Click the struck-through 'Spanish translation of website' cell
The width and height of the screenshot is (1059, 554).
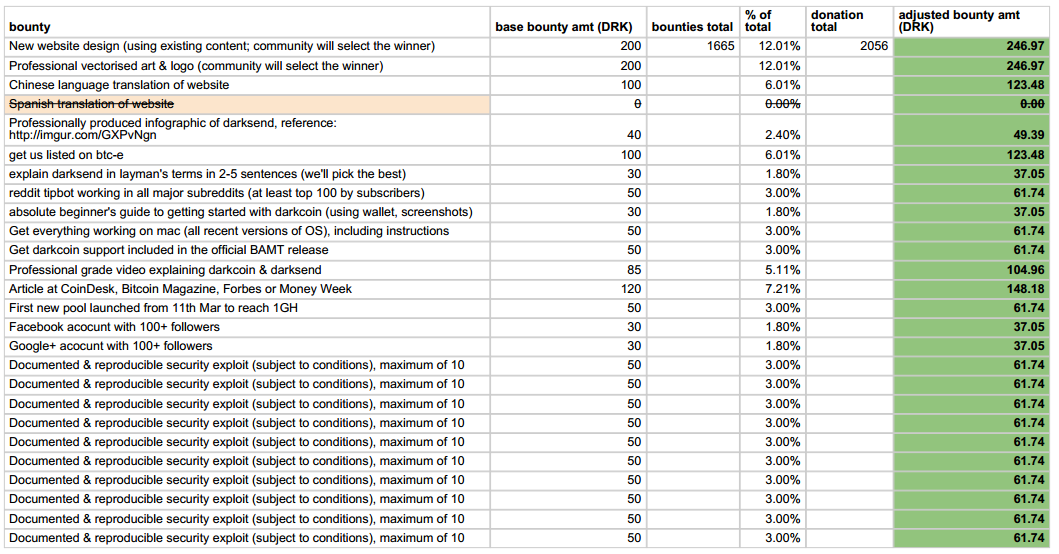pyautogui.click(x=247, y=104)
